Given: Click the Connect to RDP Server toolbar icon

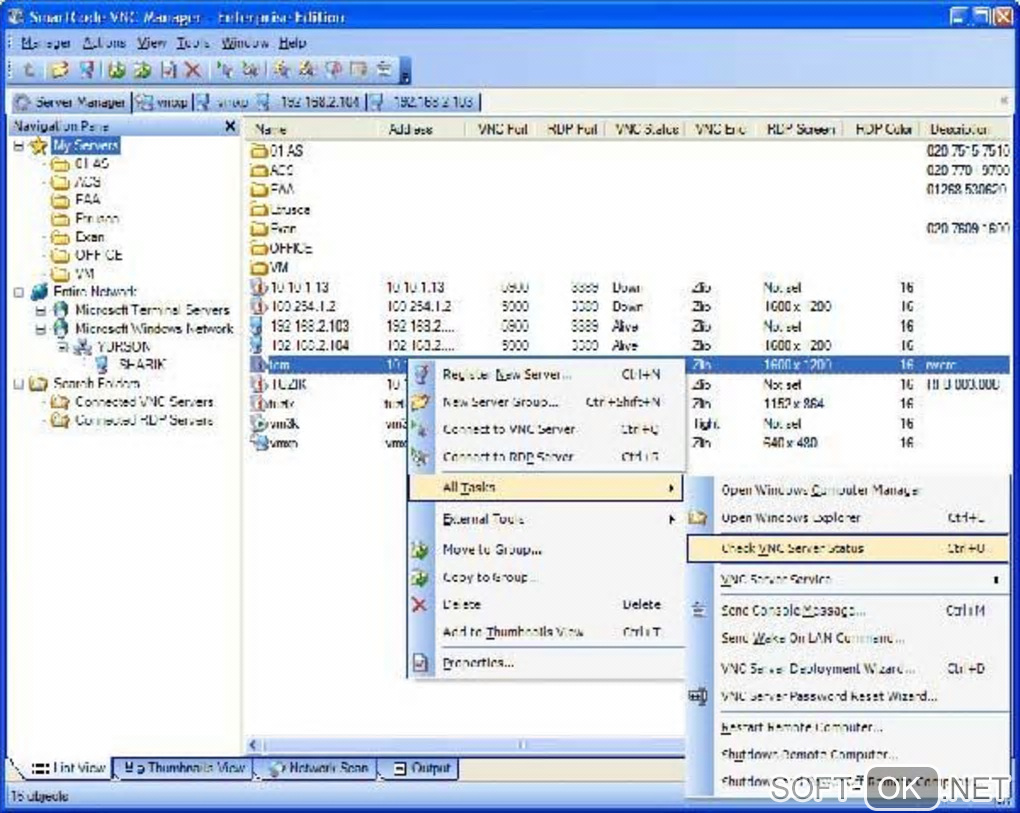Looking at the screenshot, I should (x=250, y=69).
